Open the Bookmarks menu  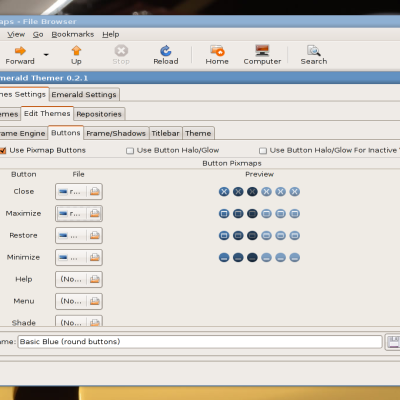click(x=73, y=34)
